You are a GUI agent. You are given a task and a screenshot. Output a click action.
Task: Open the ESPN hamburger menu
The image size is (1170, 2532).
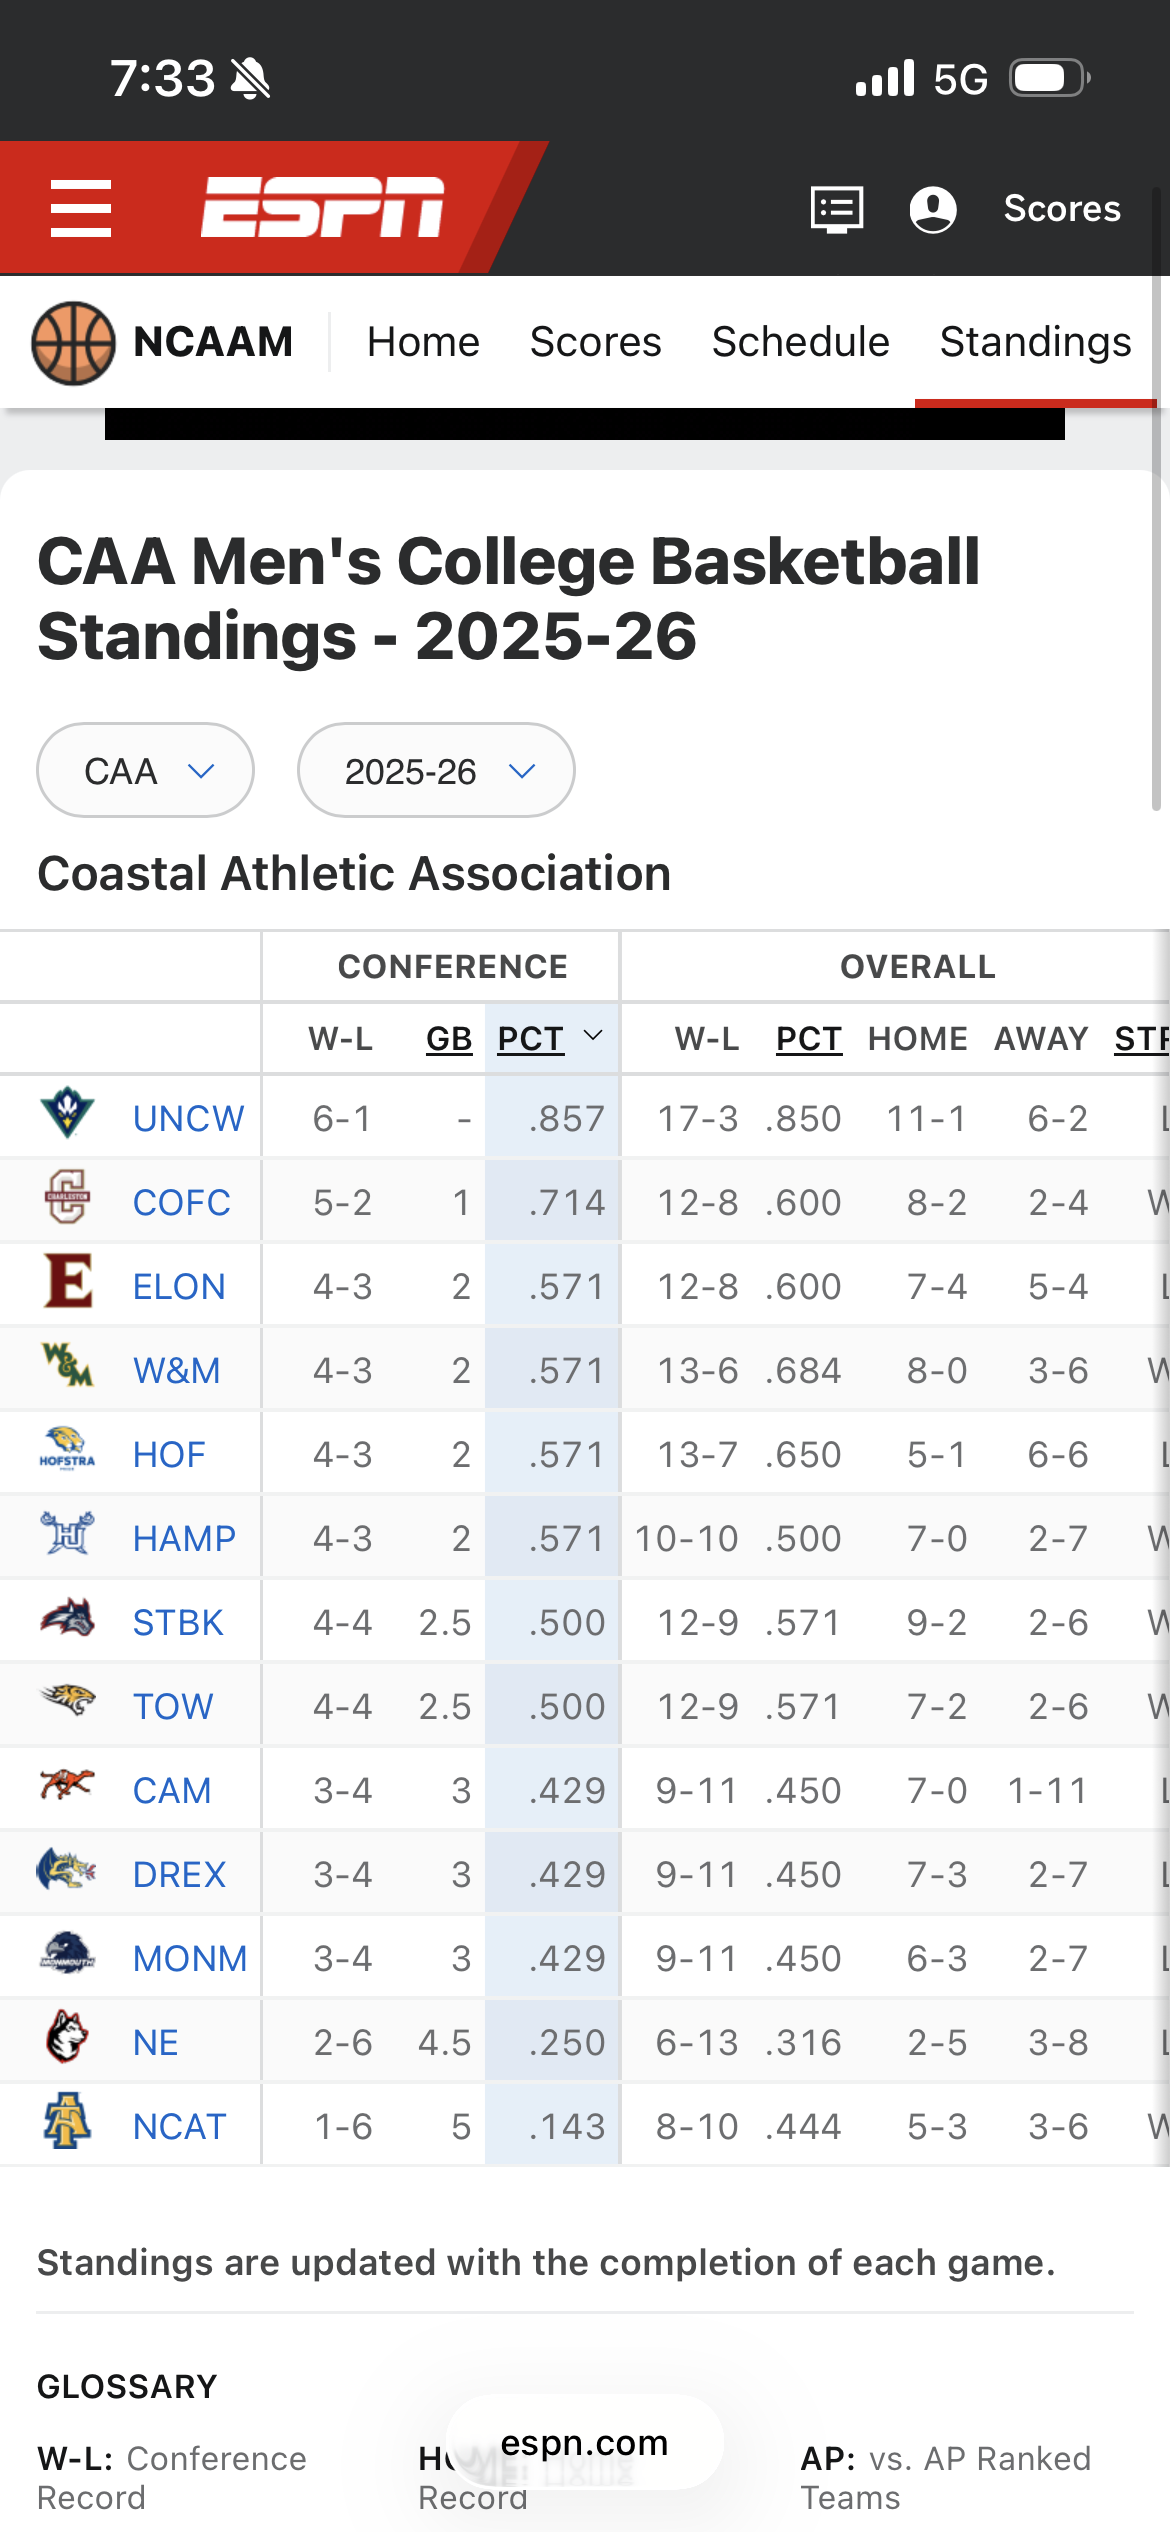[81, 208]
